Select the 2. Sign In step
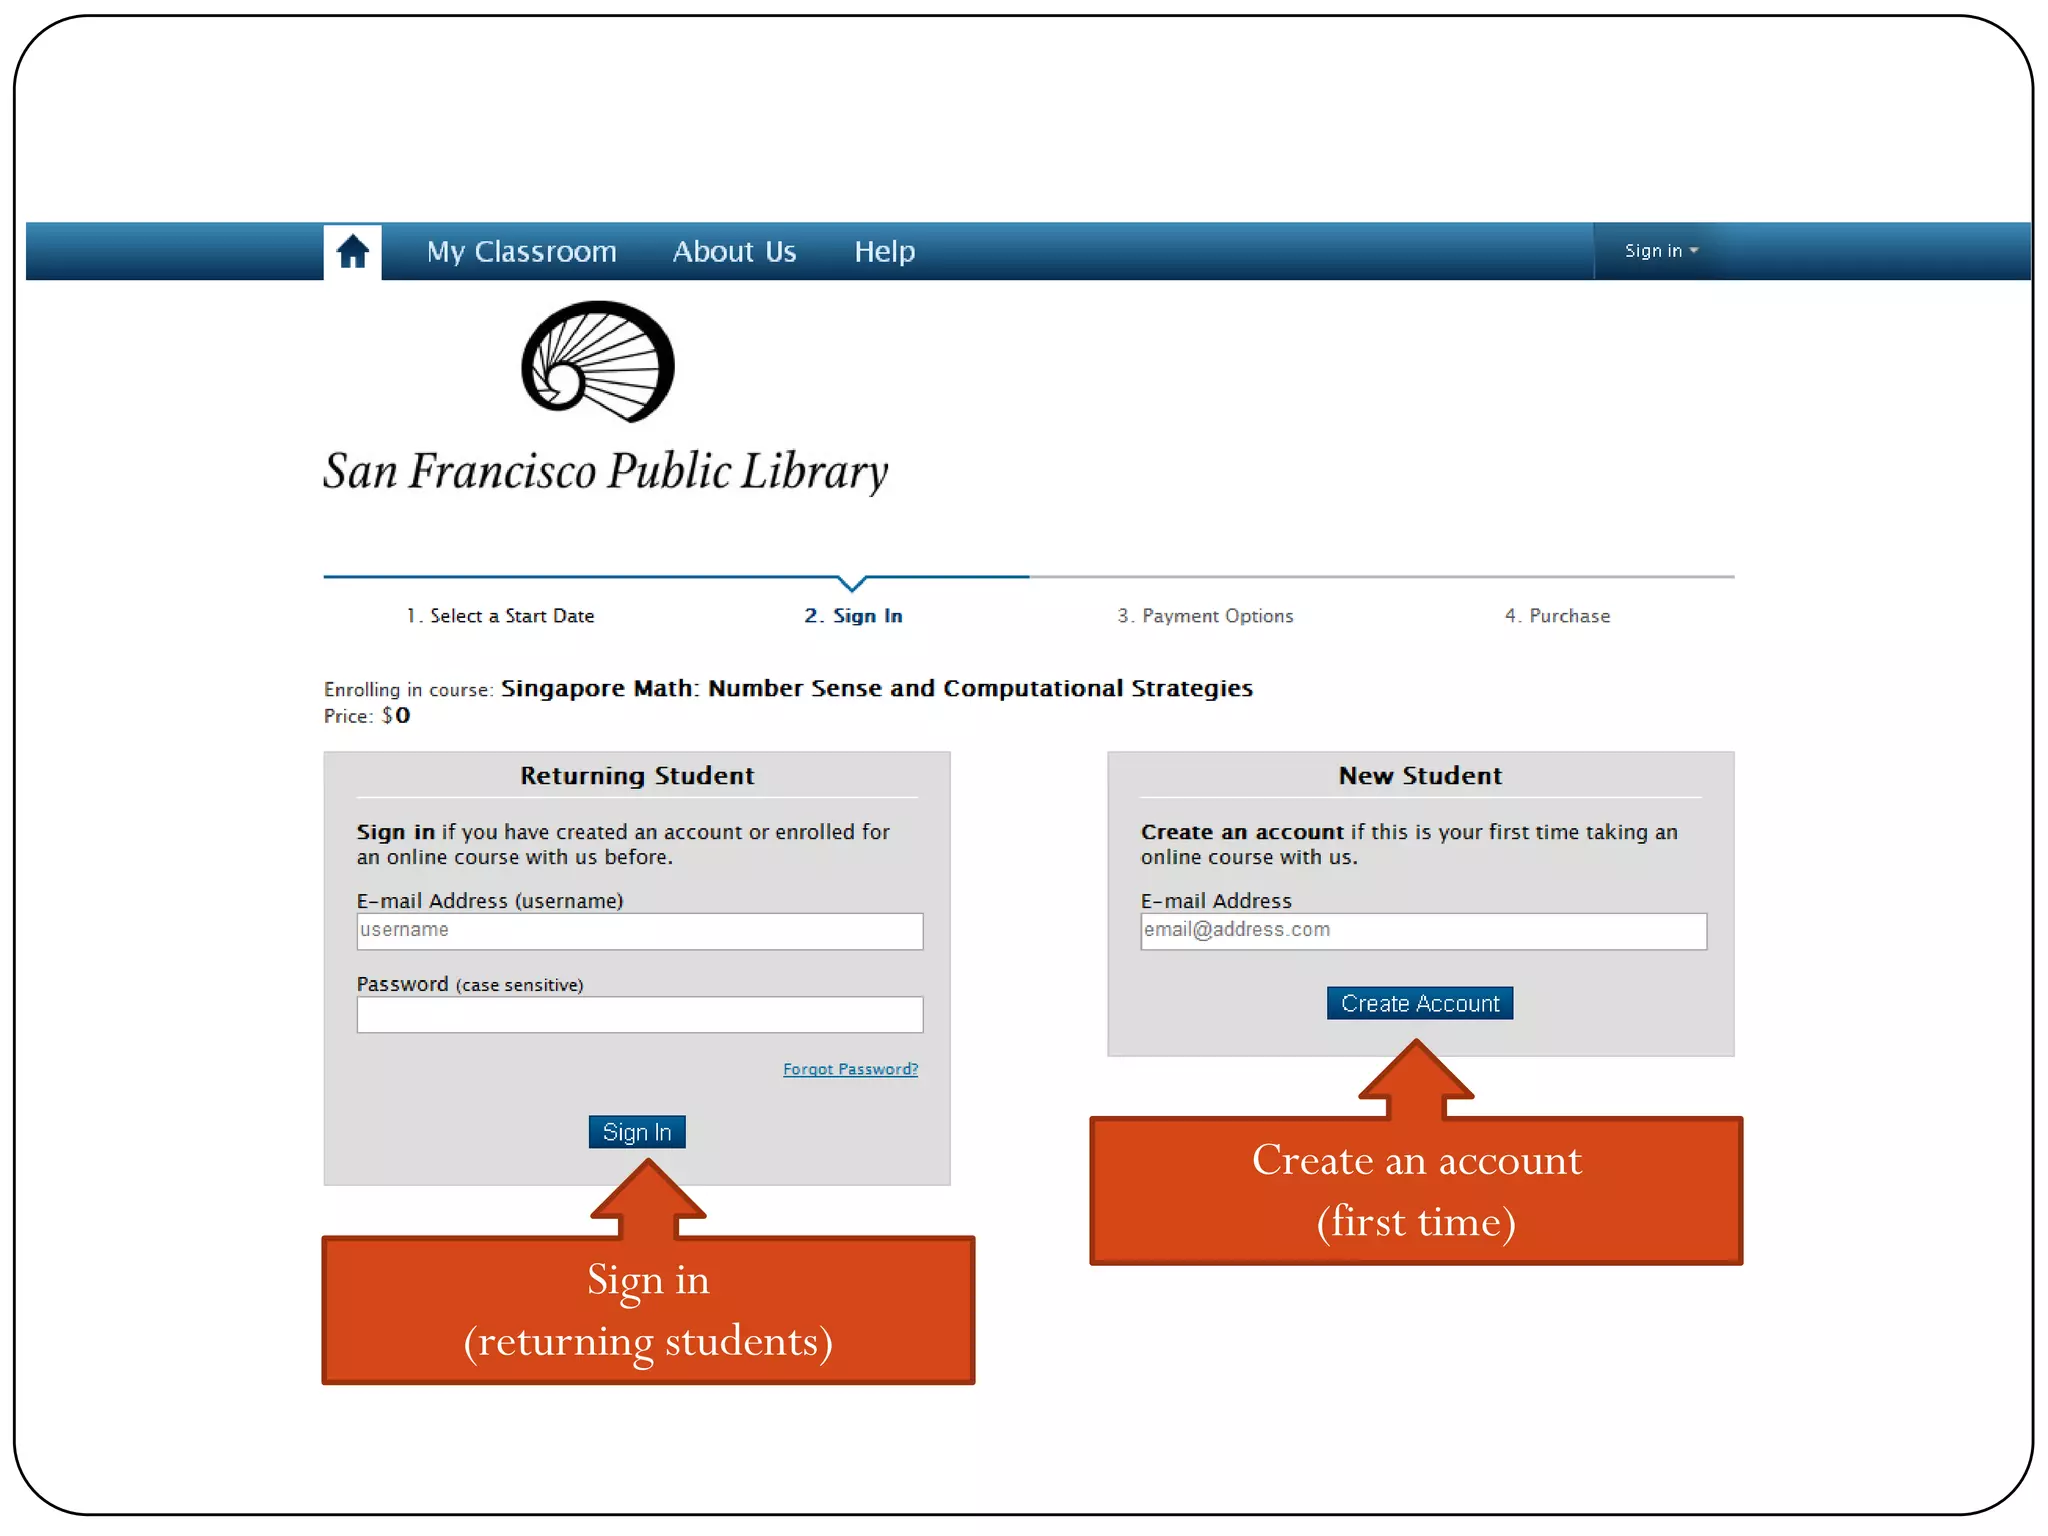The width and height of the screenshot is (2048, 1536). [853, 616]
